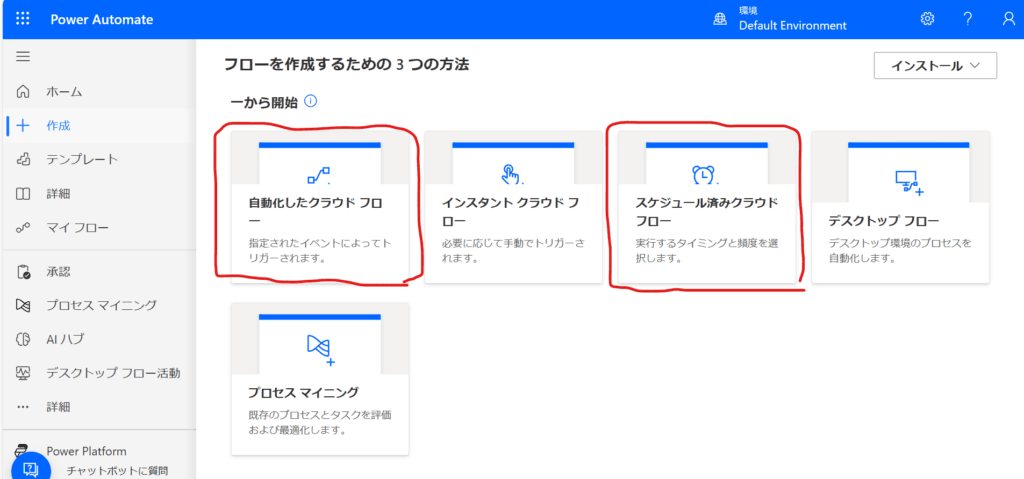Create インスタント クラウド フロー card
1024x479 pixels.
(513, 207)
